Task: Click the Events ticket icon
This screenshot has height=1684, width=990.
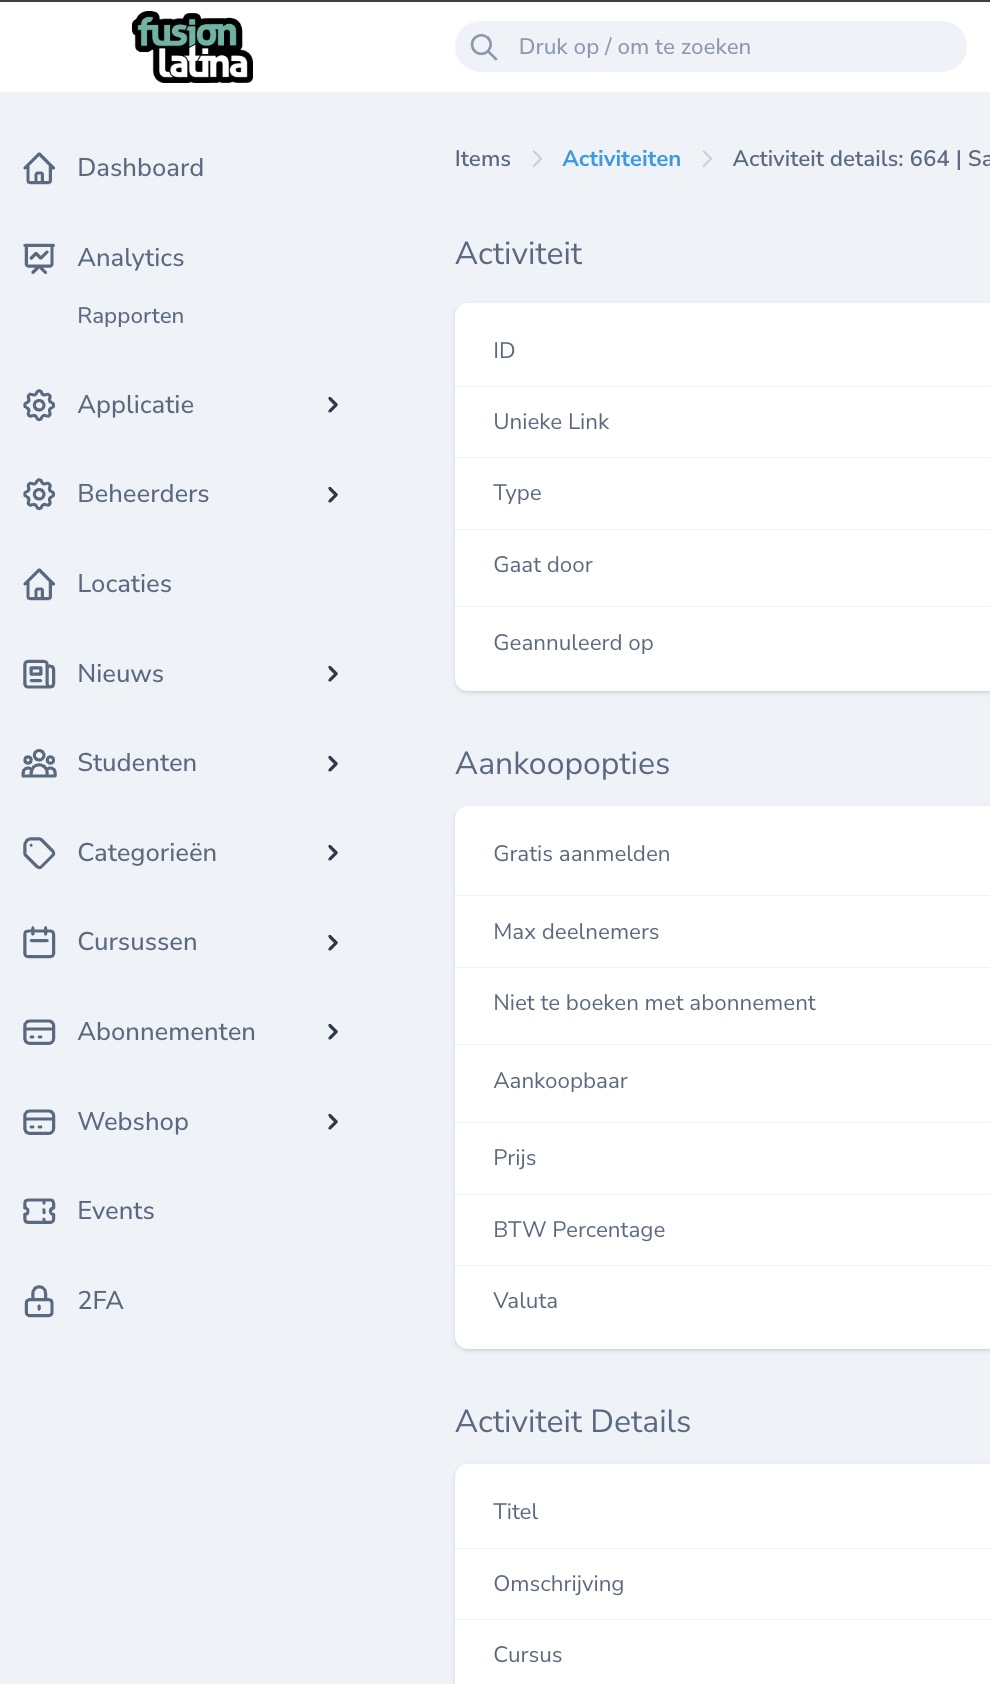Action: tap(38, 1210)
